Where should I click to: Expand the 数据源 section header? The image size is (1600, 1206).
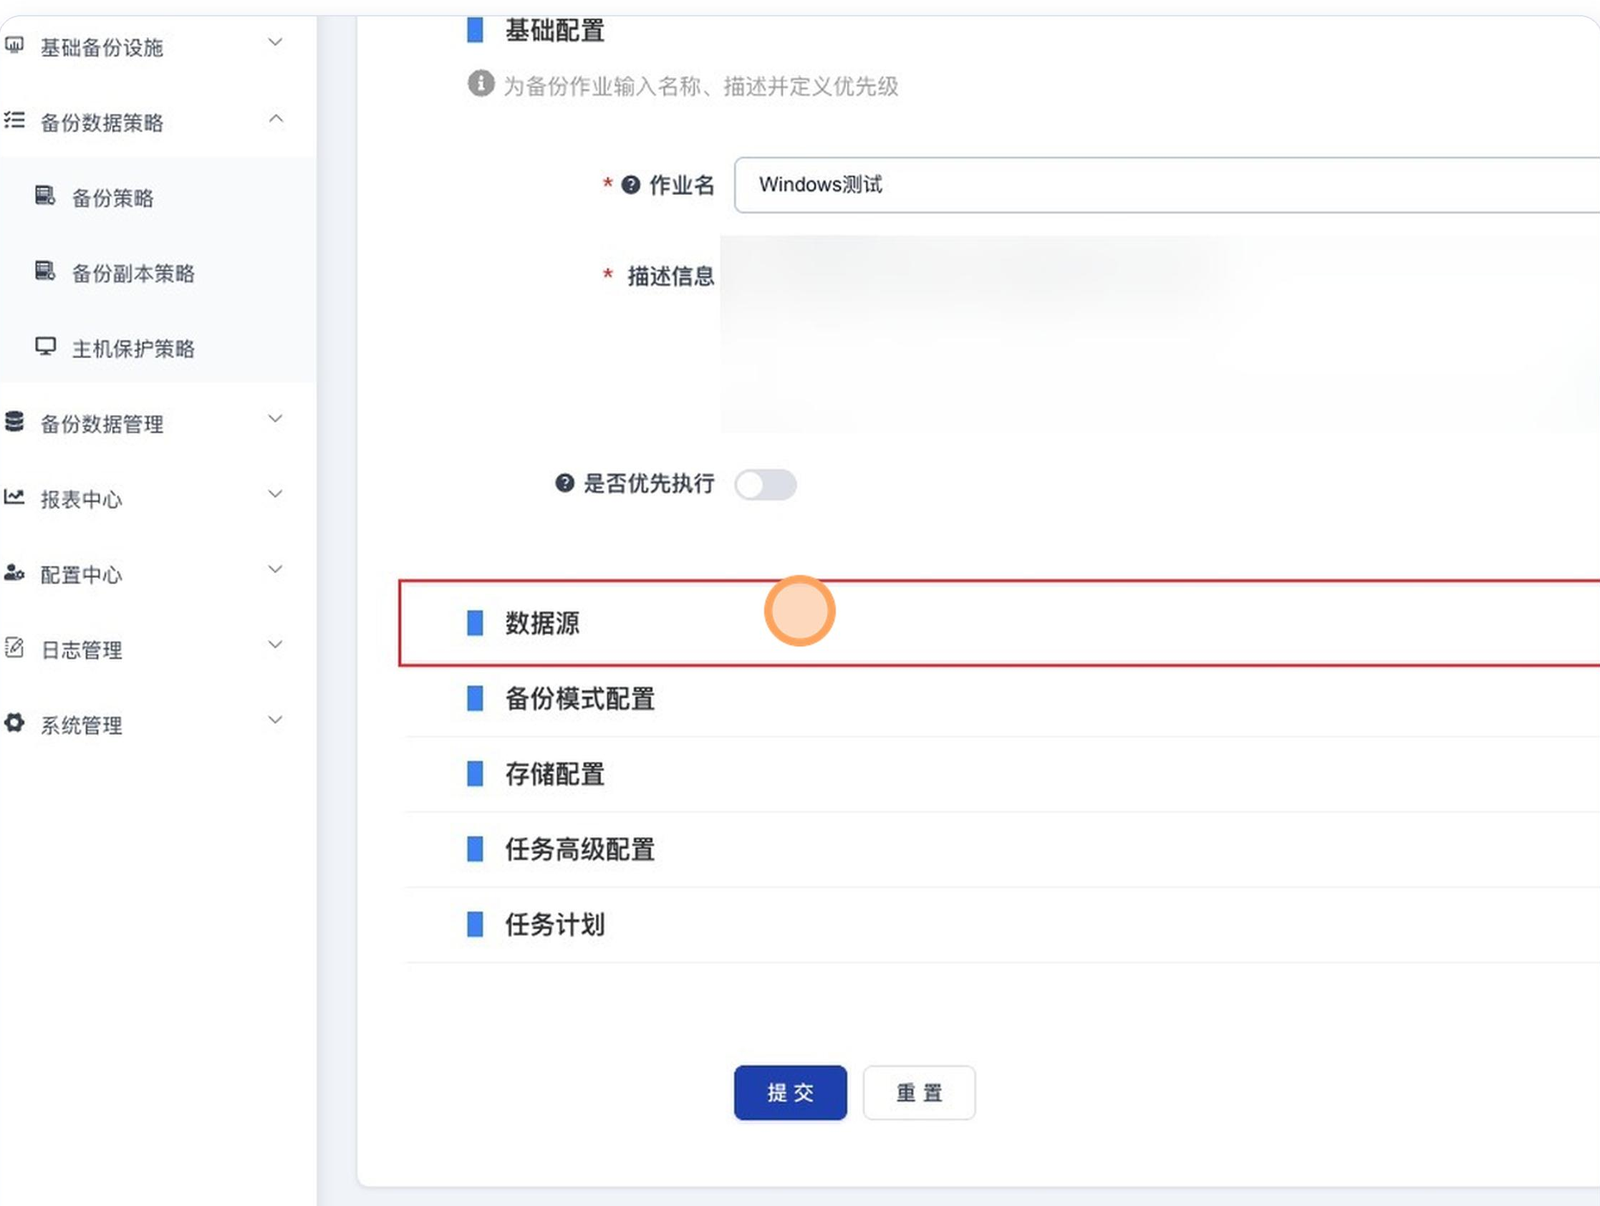click(1000, 623)
